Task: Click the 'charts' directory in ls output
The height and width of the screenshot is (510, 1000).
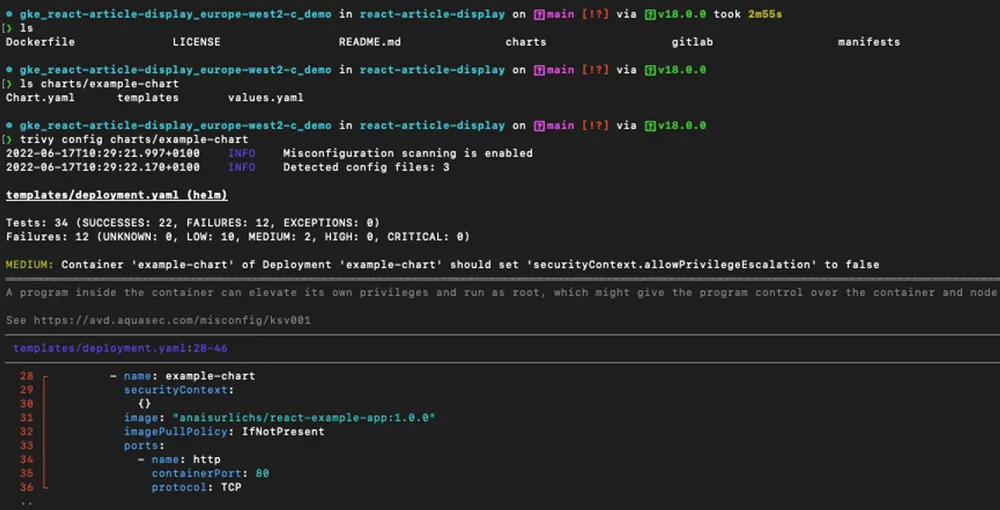Action: coord(526,42)
